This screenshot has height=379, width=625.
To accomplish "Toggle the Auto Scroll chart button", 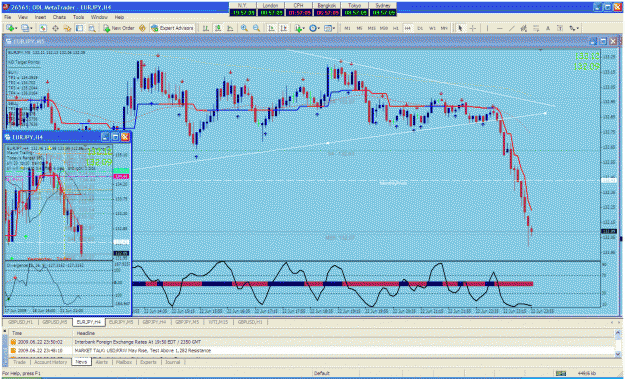I will click(x=271, y=28).
